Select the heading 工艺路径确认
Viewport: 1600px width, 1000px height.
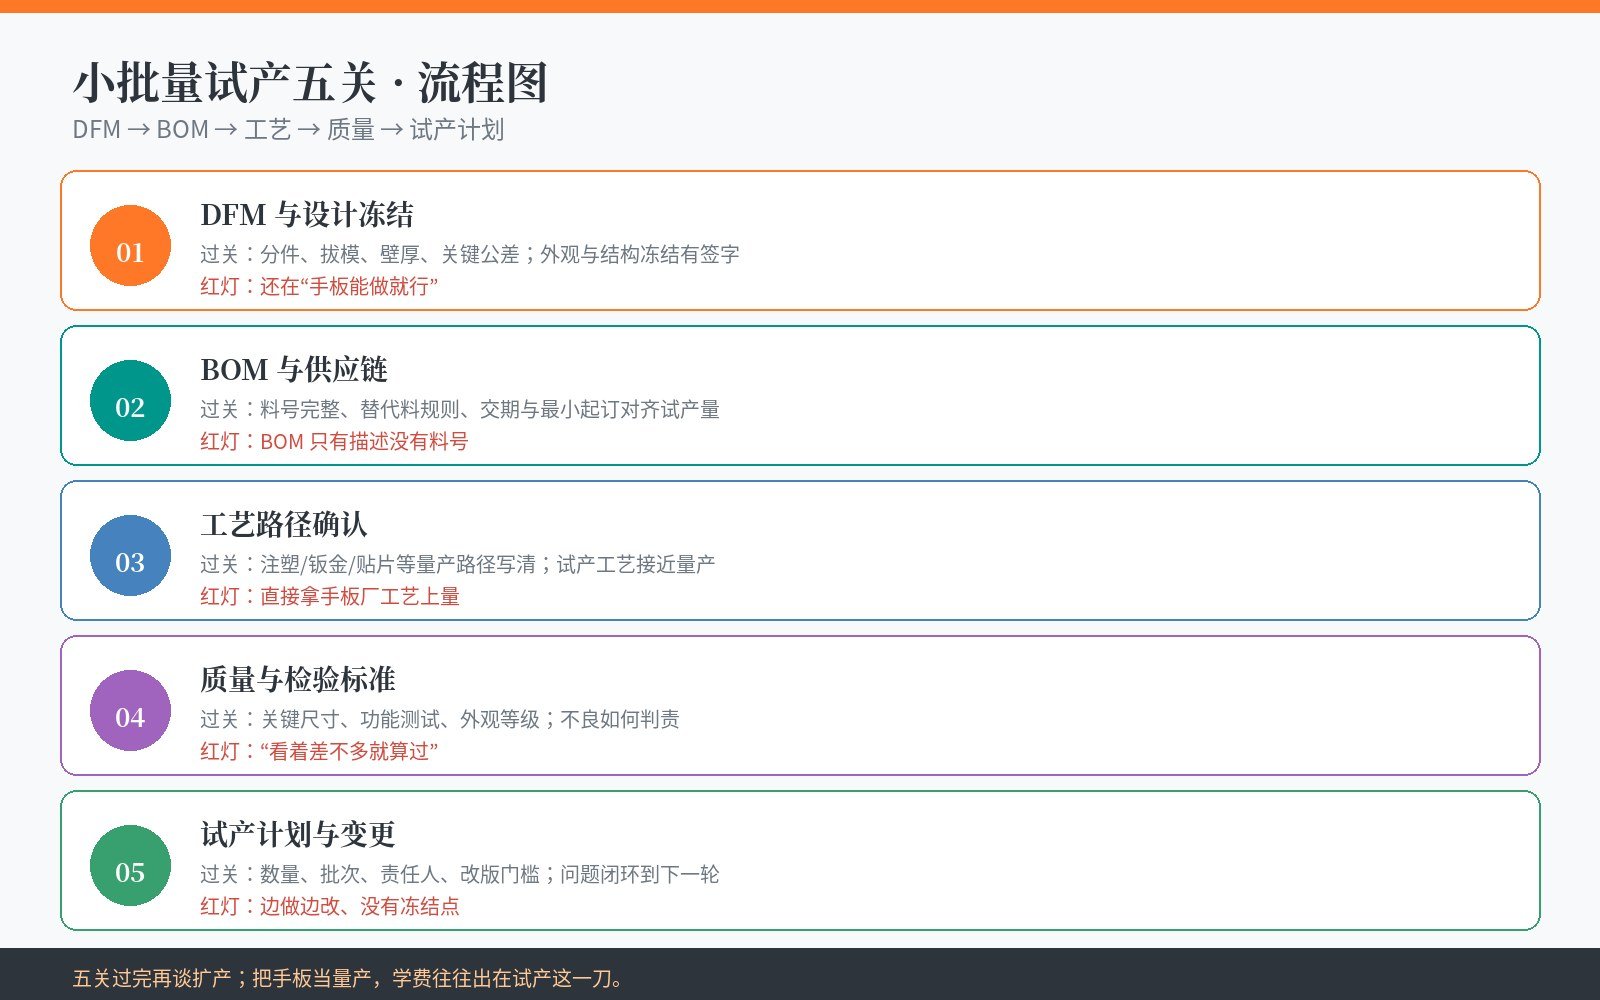[x=284, y=525]
